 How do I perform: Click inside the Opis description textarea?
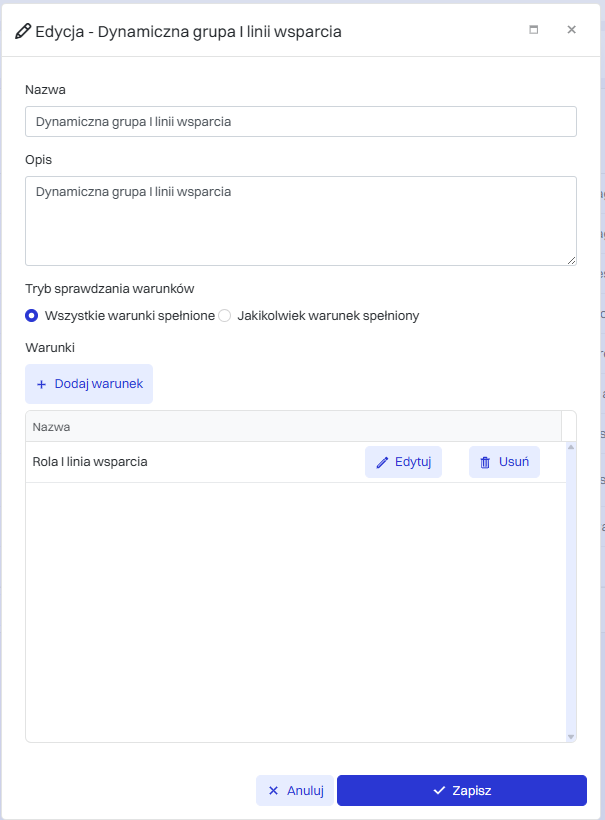point(301,221)
